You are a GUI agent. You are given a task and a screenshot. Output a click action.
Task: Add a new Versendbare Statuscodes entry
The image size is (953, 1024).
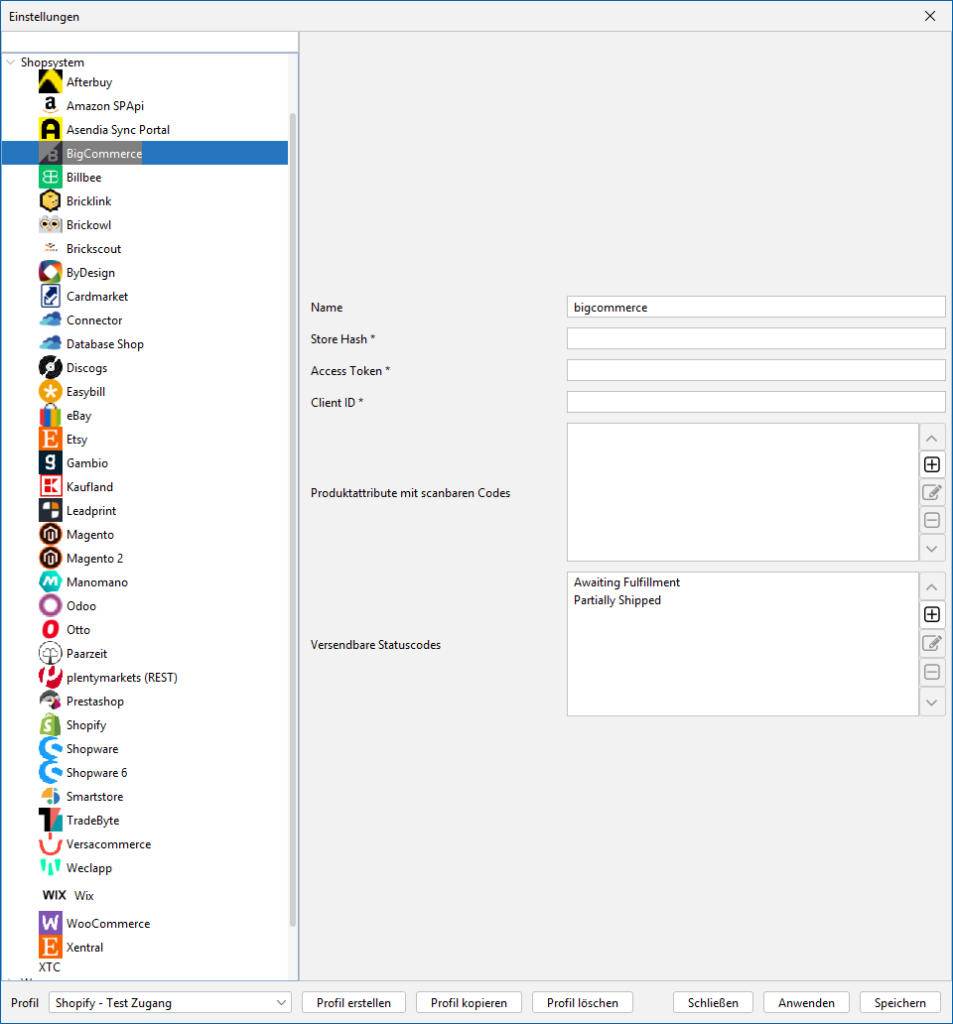click(931, 614)
